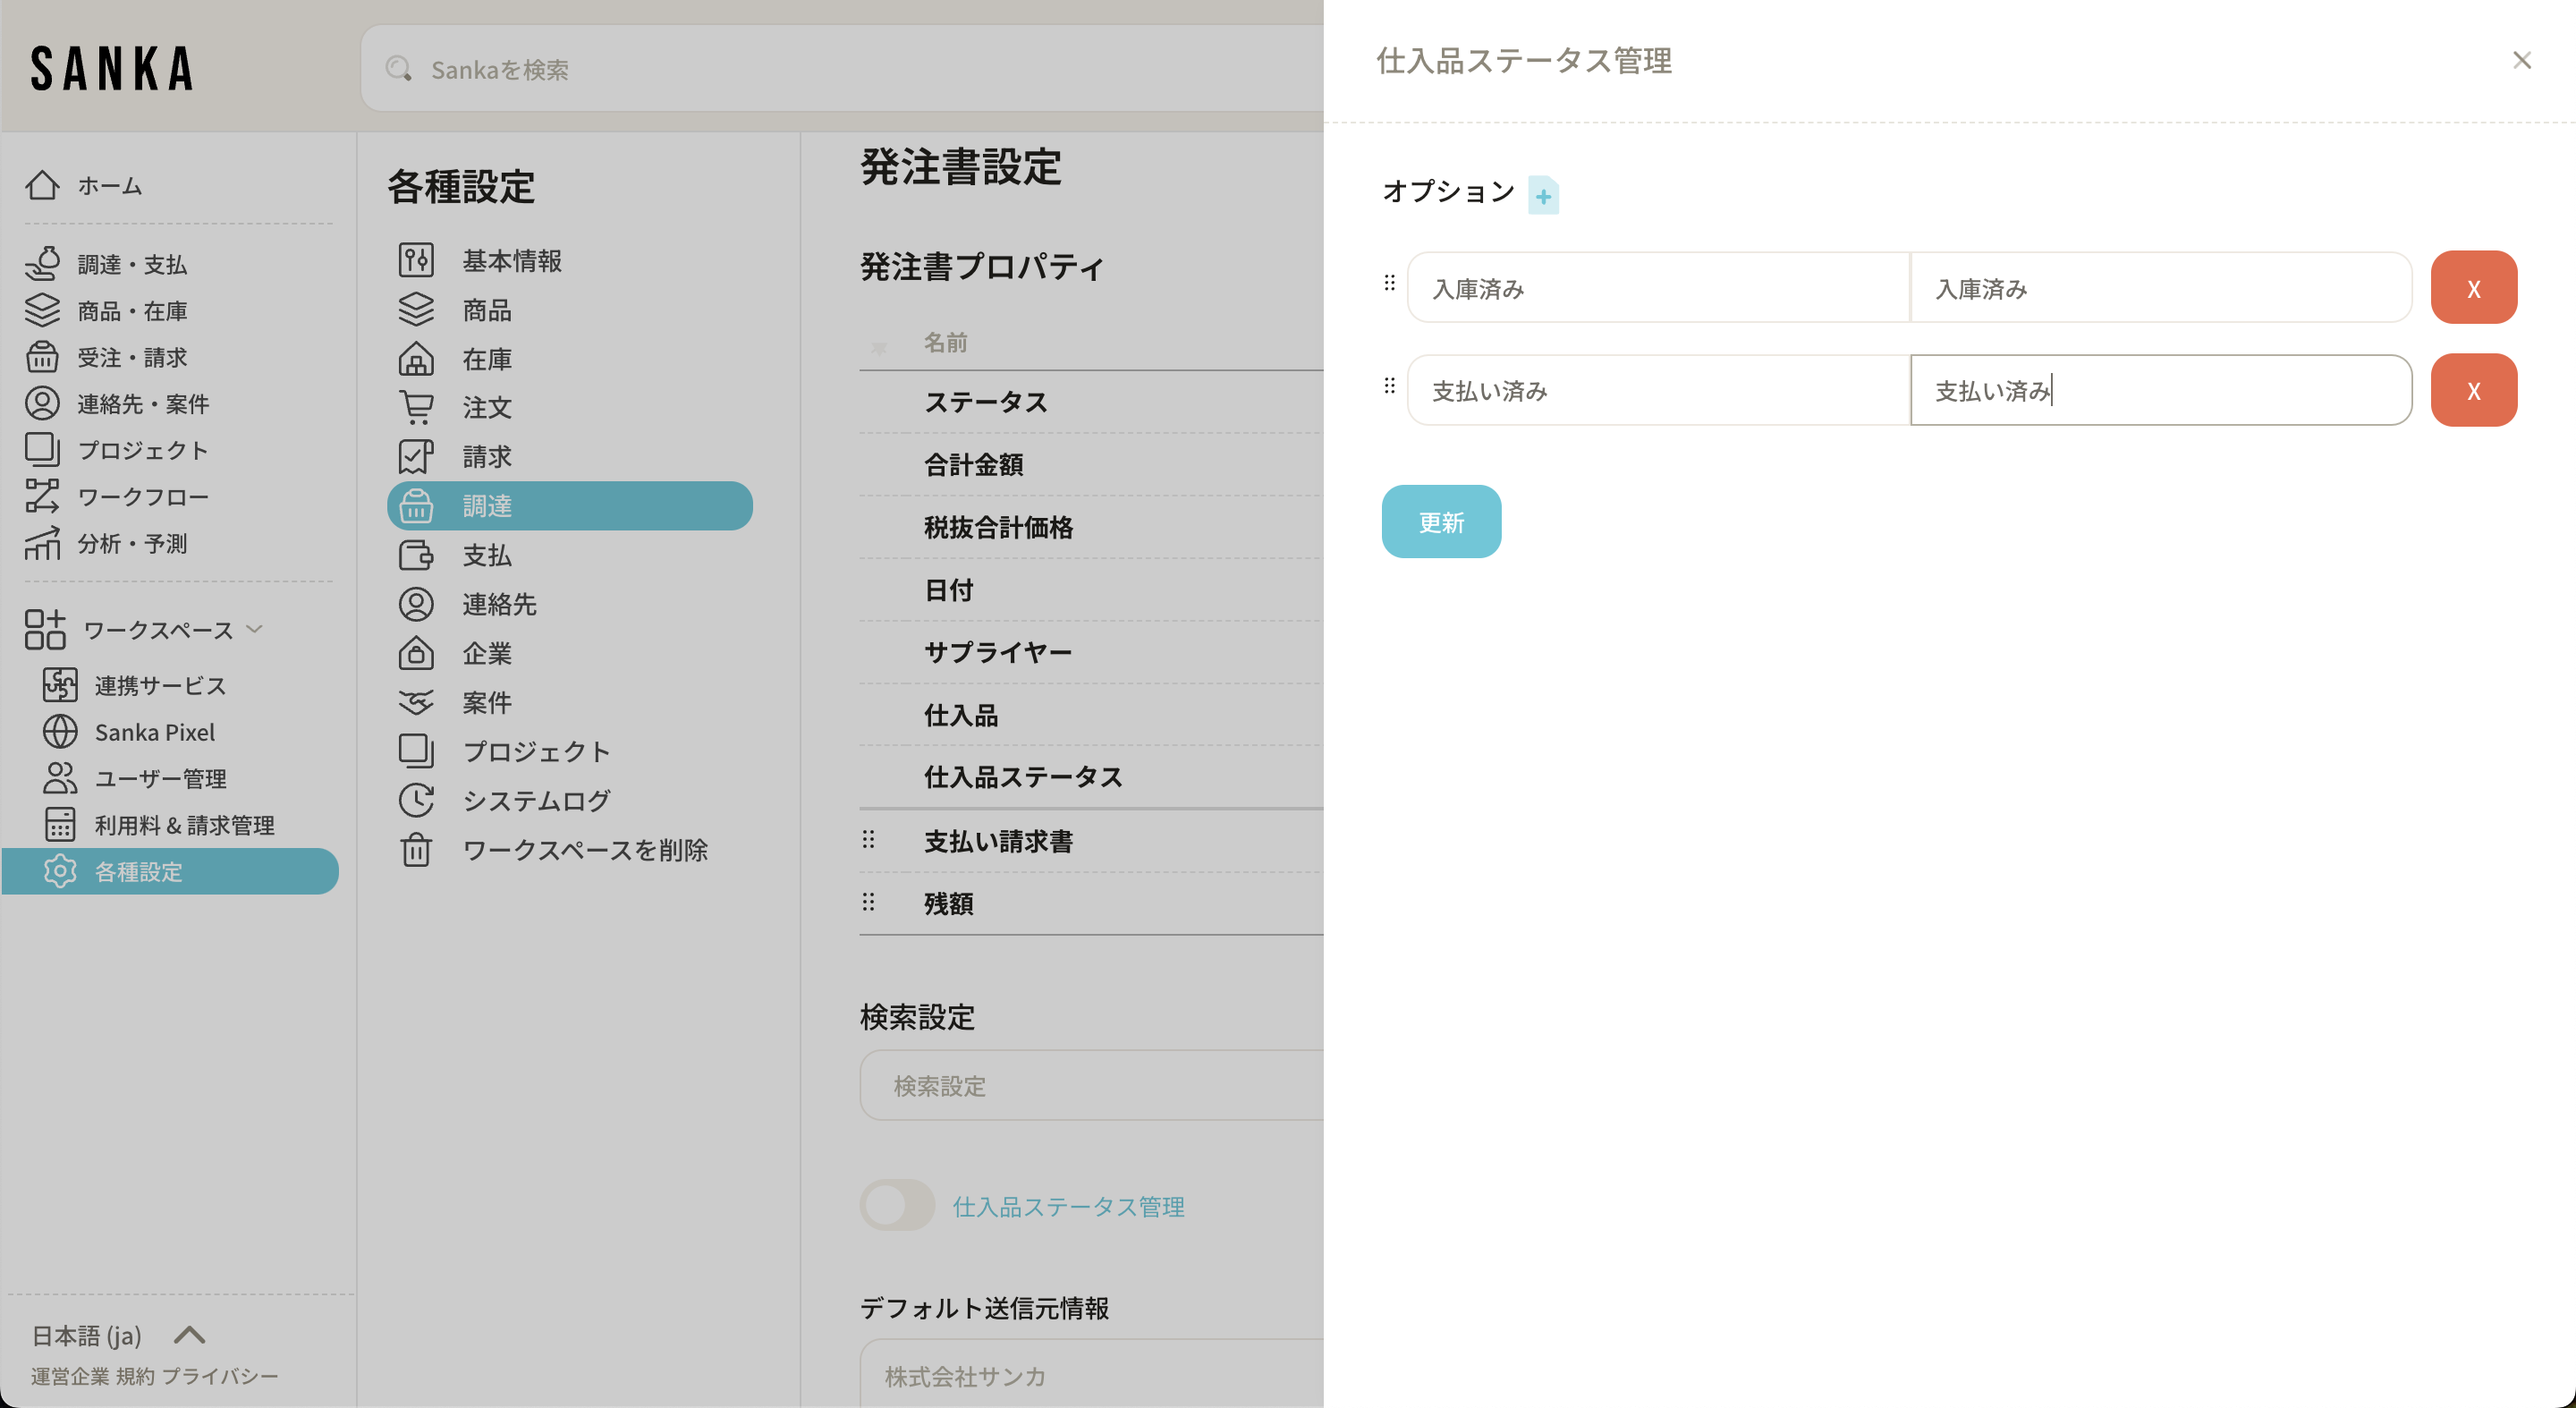
Task: Click the search magnifier icon
Action: [399, 69]
